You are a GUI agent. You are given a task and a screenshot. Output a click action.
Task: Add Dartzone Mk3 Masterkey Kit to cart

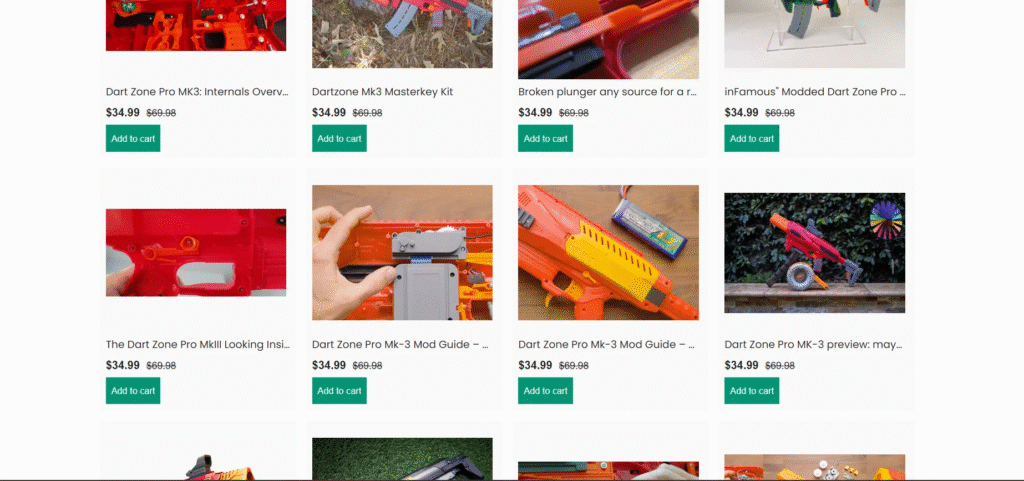click(339, 138)
